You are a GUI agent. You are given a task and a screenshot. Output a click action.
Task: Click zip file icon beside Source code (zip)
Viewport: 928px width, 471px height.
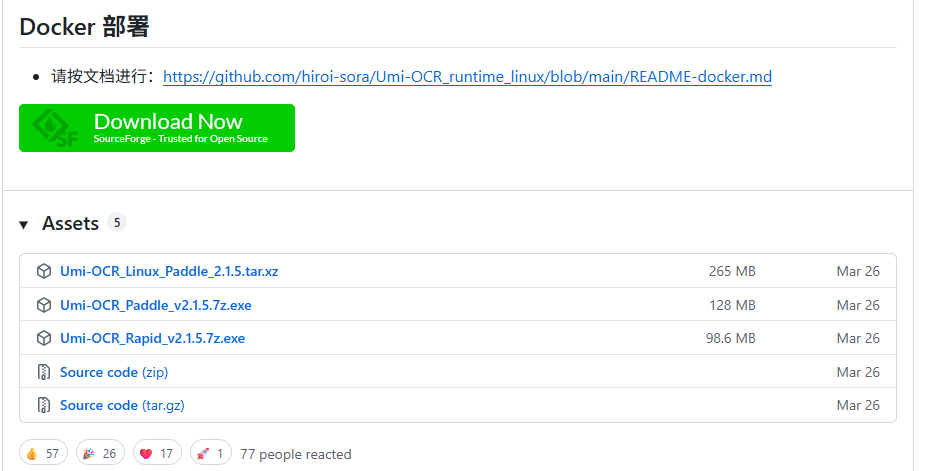(x=44, y=372)
